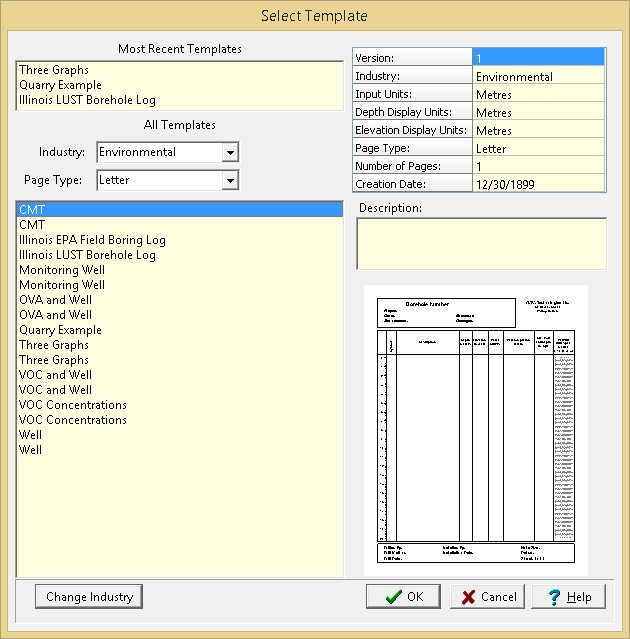
Task: Select the Number of Pages value cell
Action: pos(538,166)
